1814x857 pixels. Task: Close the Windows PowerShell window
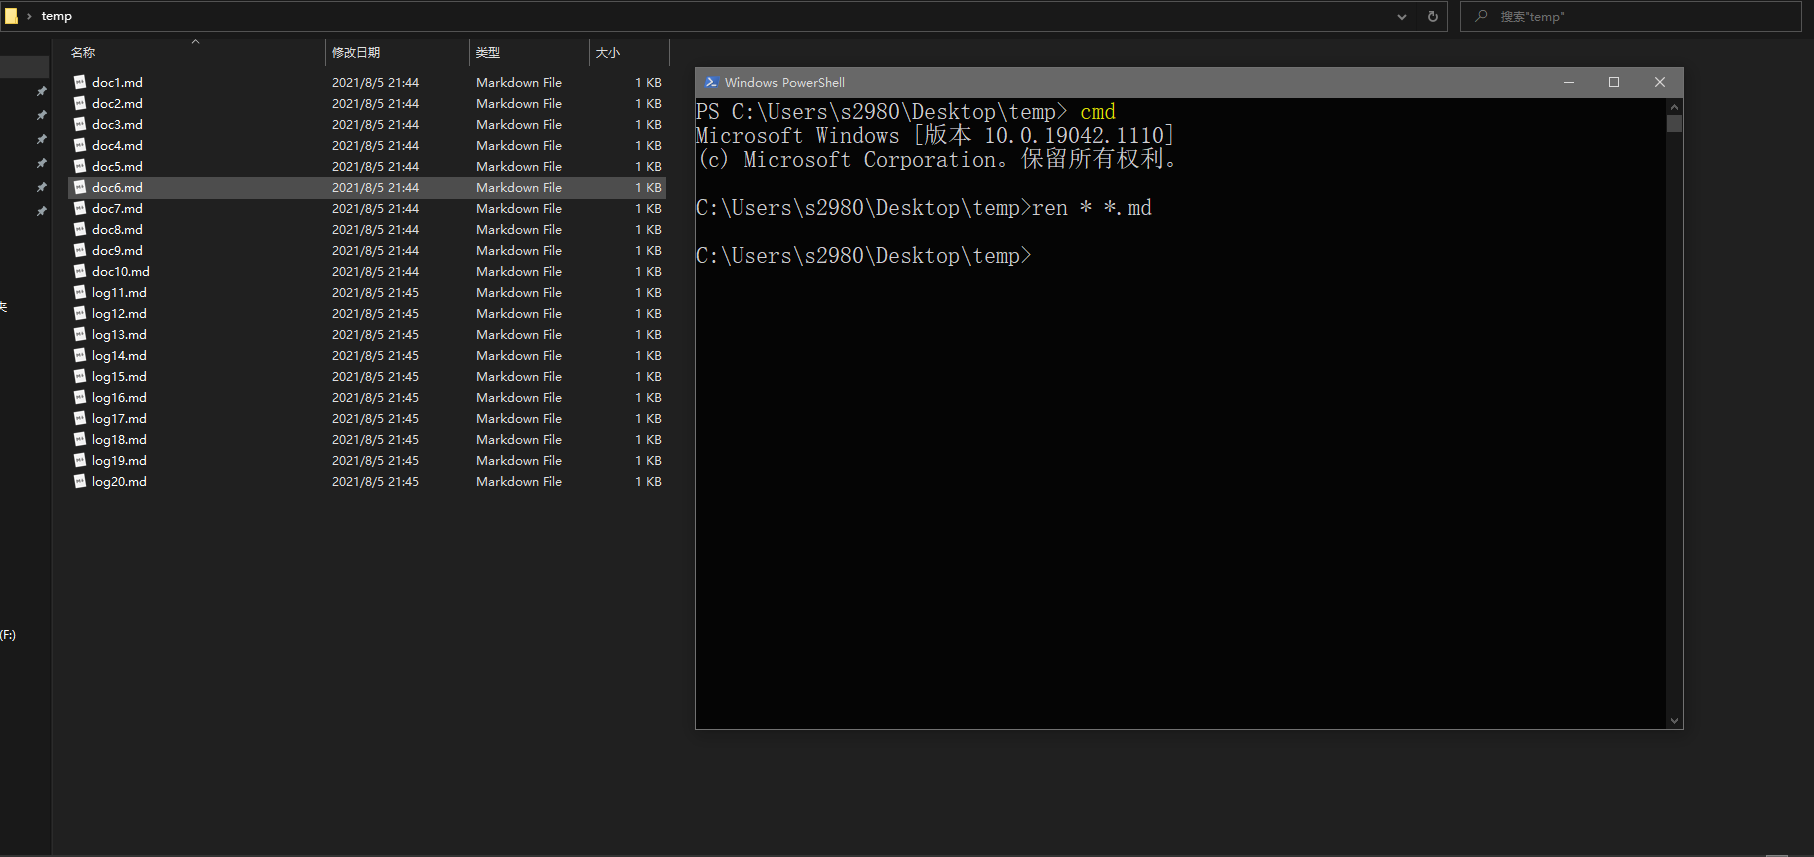(x=1660, y=82)
